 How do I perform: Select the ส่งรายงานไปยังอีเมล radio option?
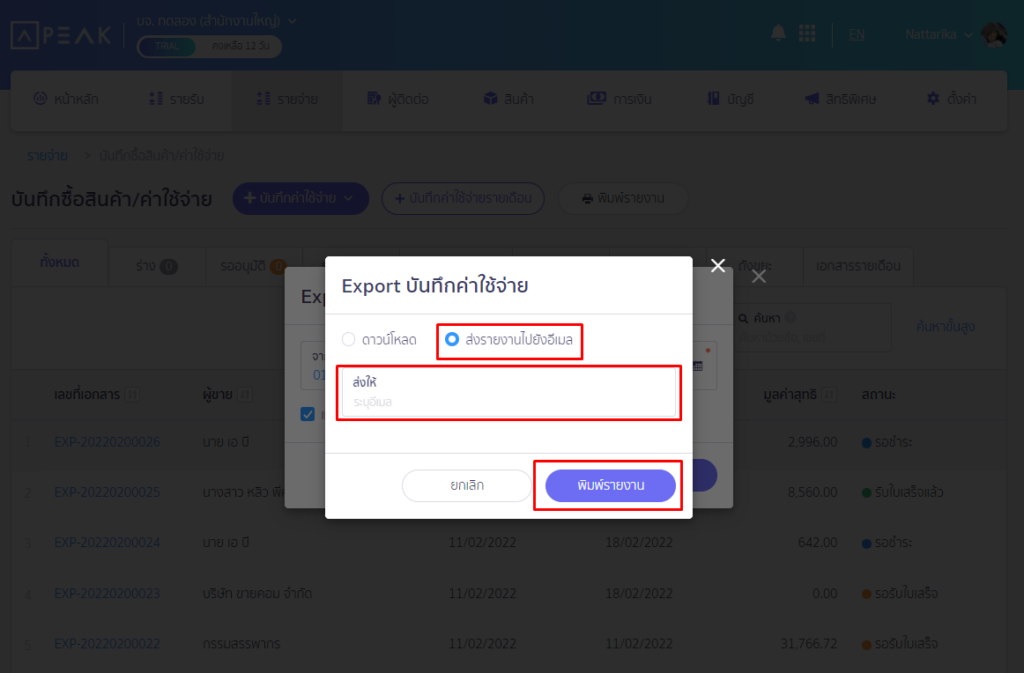tap(452, 339)
